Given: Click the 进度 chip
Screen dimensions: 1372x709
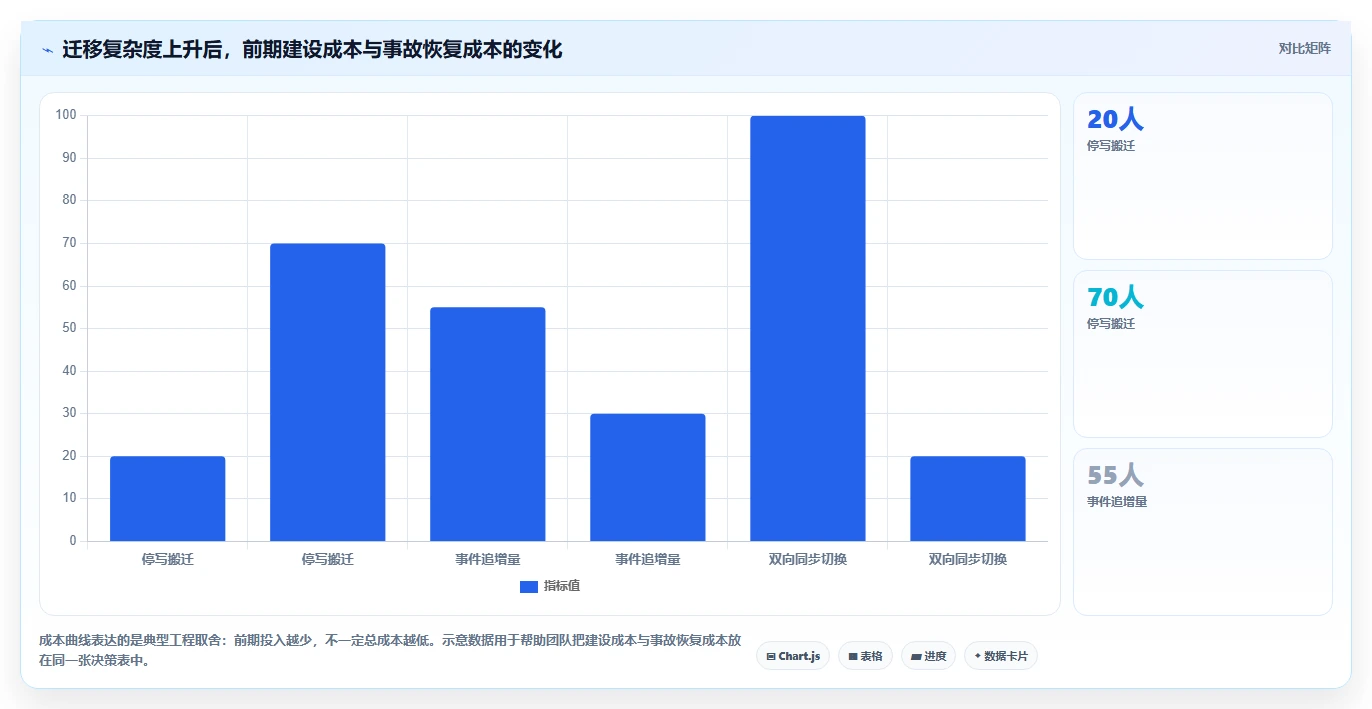Looking at the screenshot, I should [928, 656].
